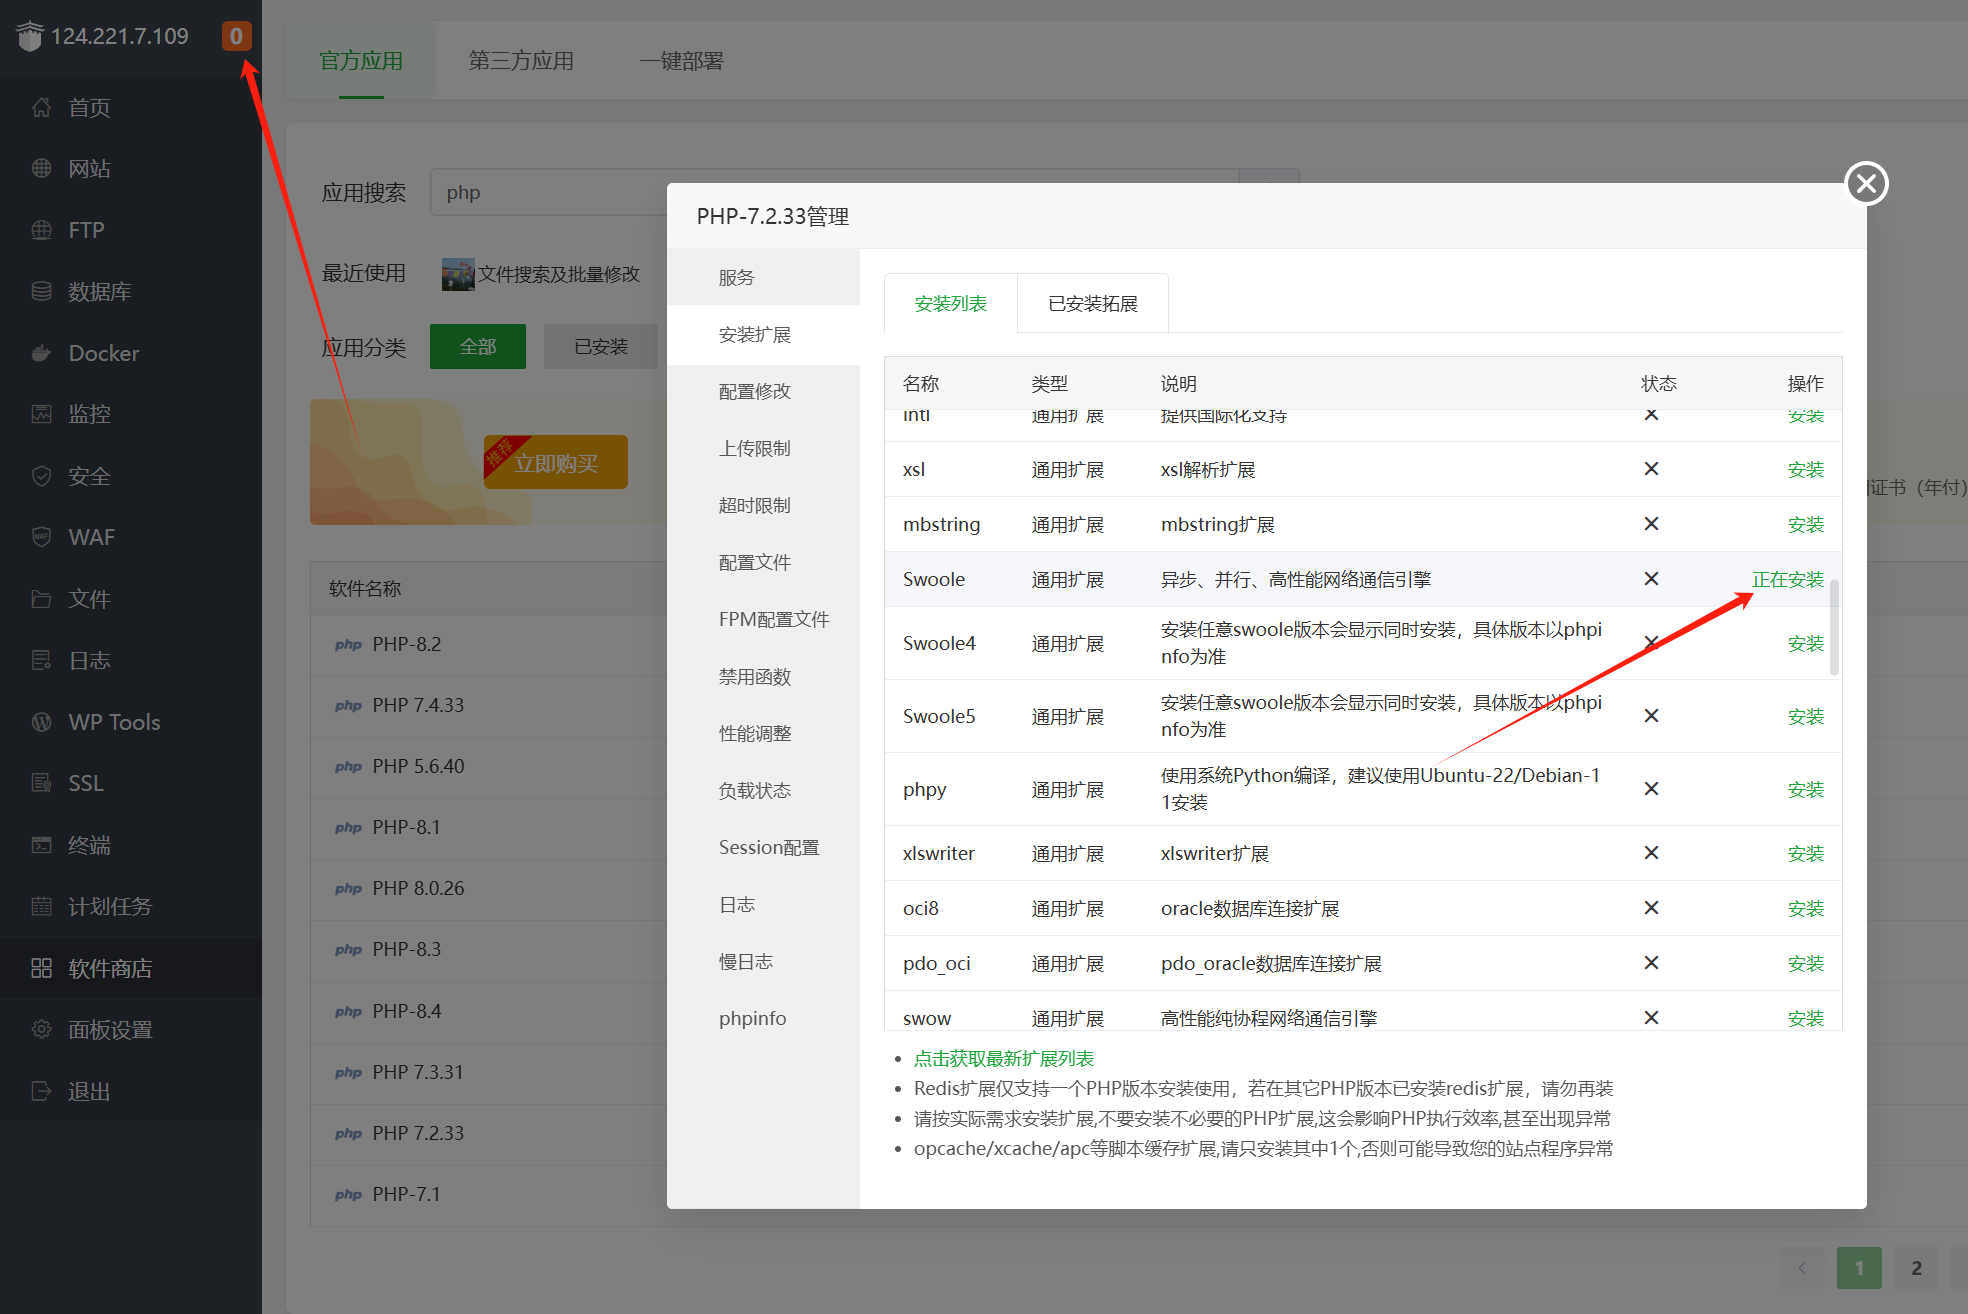Viewport: 1968px width, 1314px height.
Task: Open 上传限制 section
Action: [x=763, y=448]
